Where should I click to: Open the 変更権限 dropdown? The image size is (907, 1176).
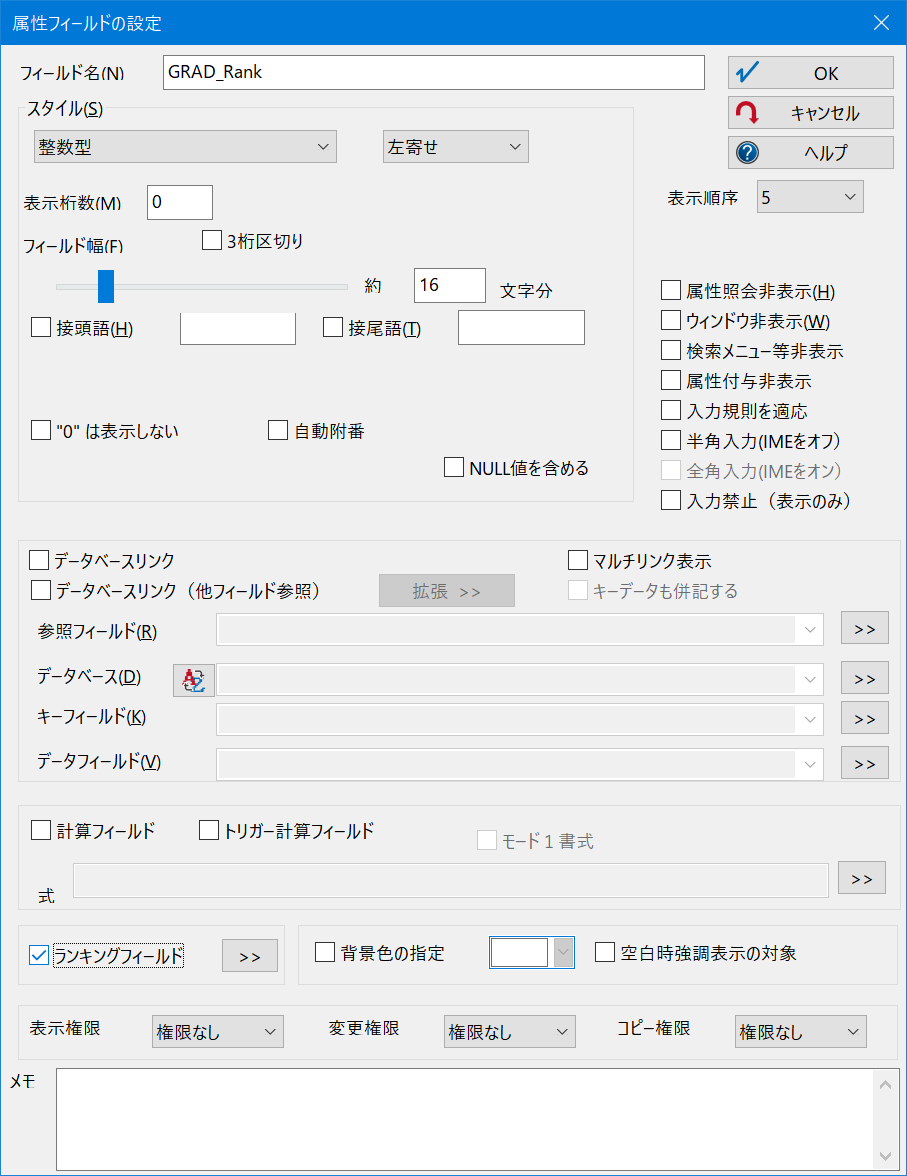tap(509, 1031)
